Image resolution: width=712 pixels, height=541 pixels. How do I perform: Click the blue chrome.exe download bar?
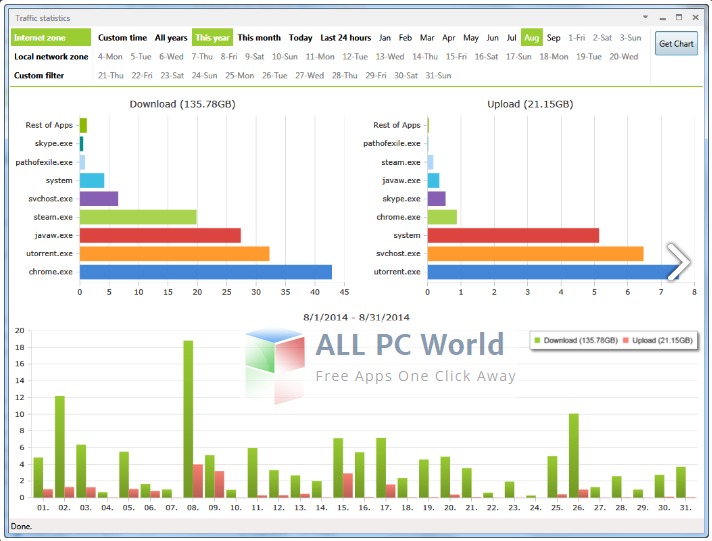point(206,272)
